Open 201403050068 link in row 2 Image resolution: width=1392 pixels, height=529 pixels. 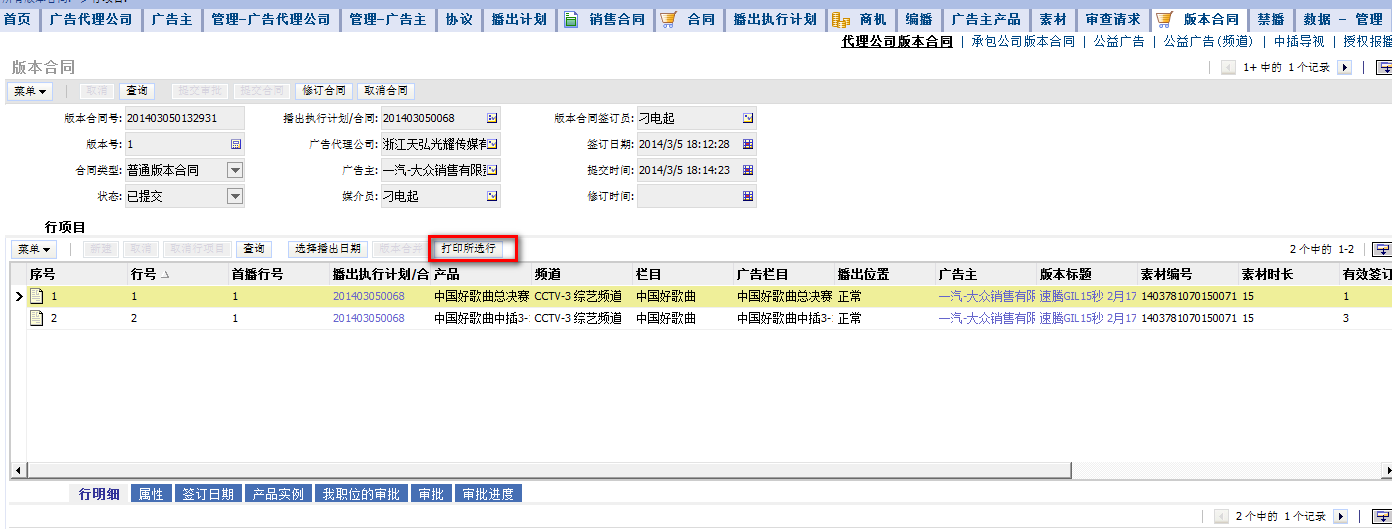click(368, 318)
